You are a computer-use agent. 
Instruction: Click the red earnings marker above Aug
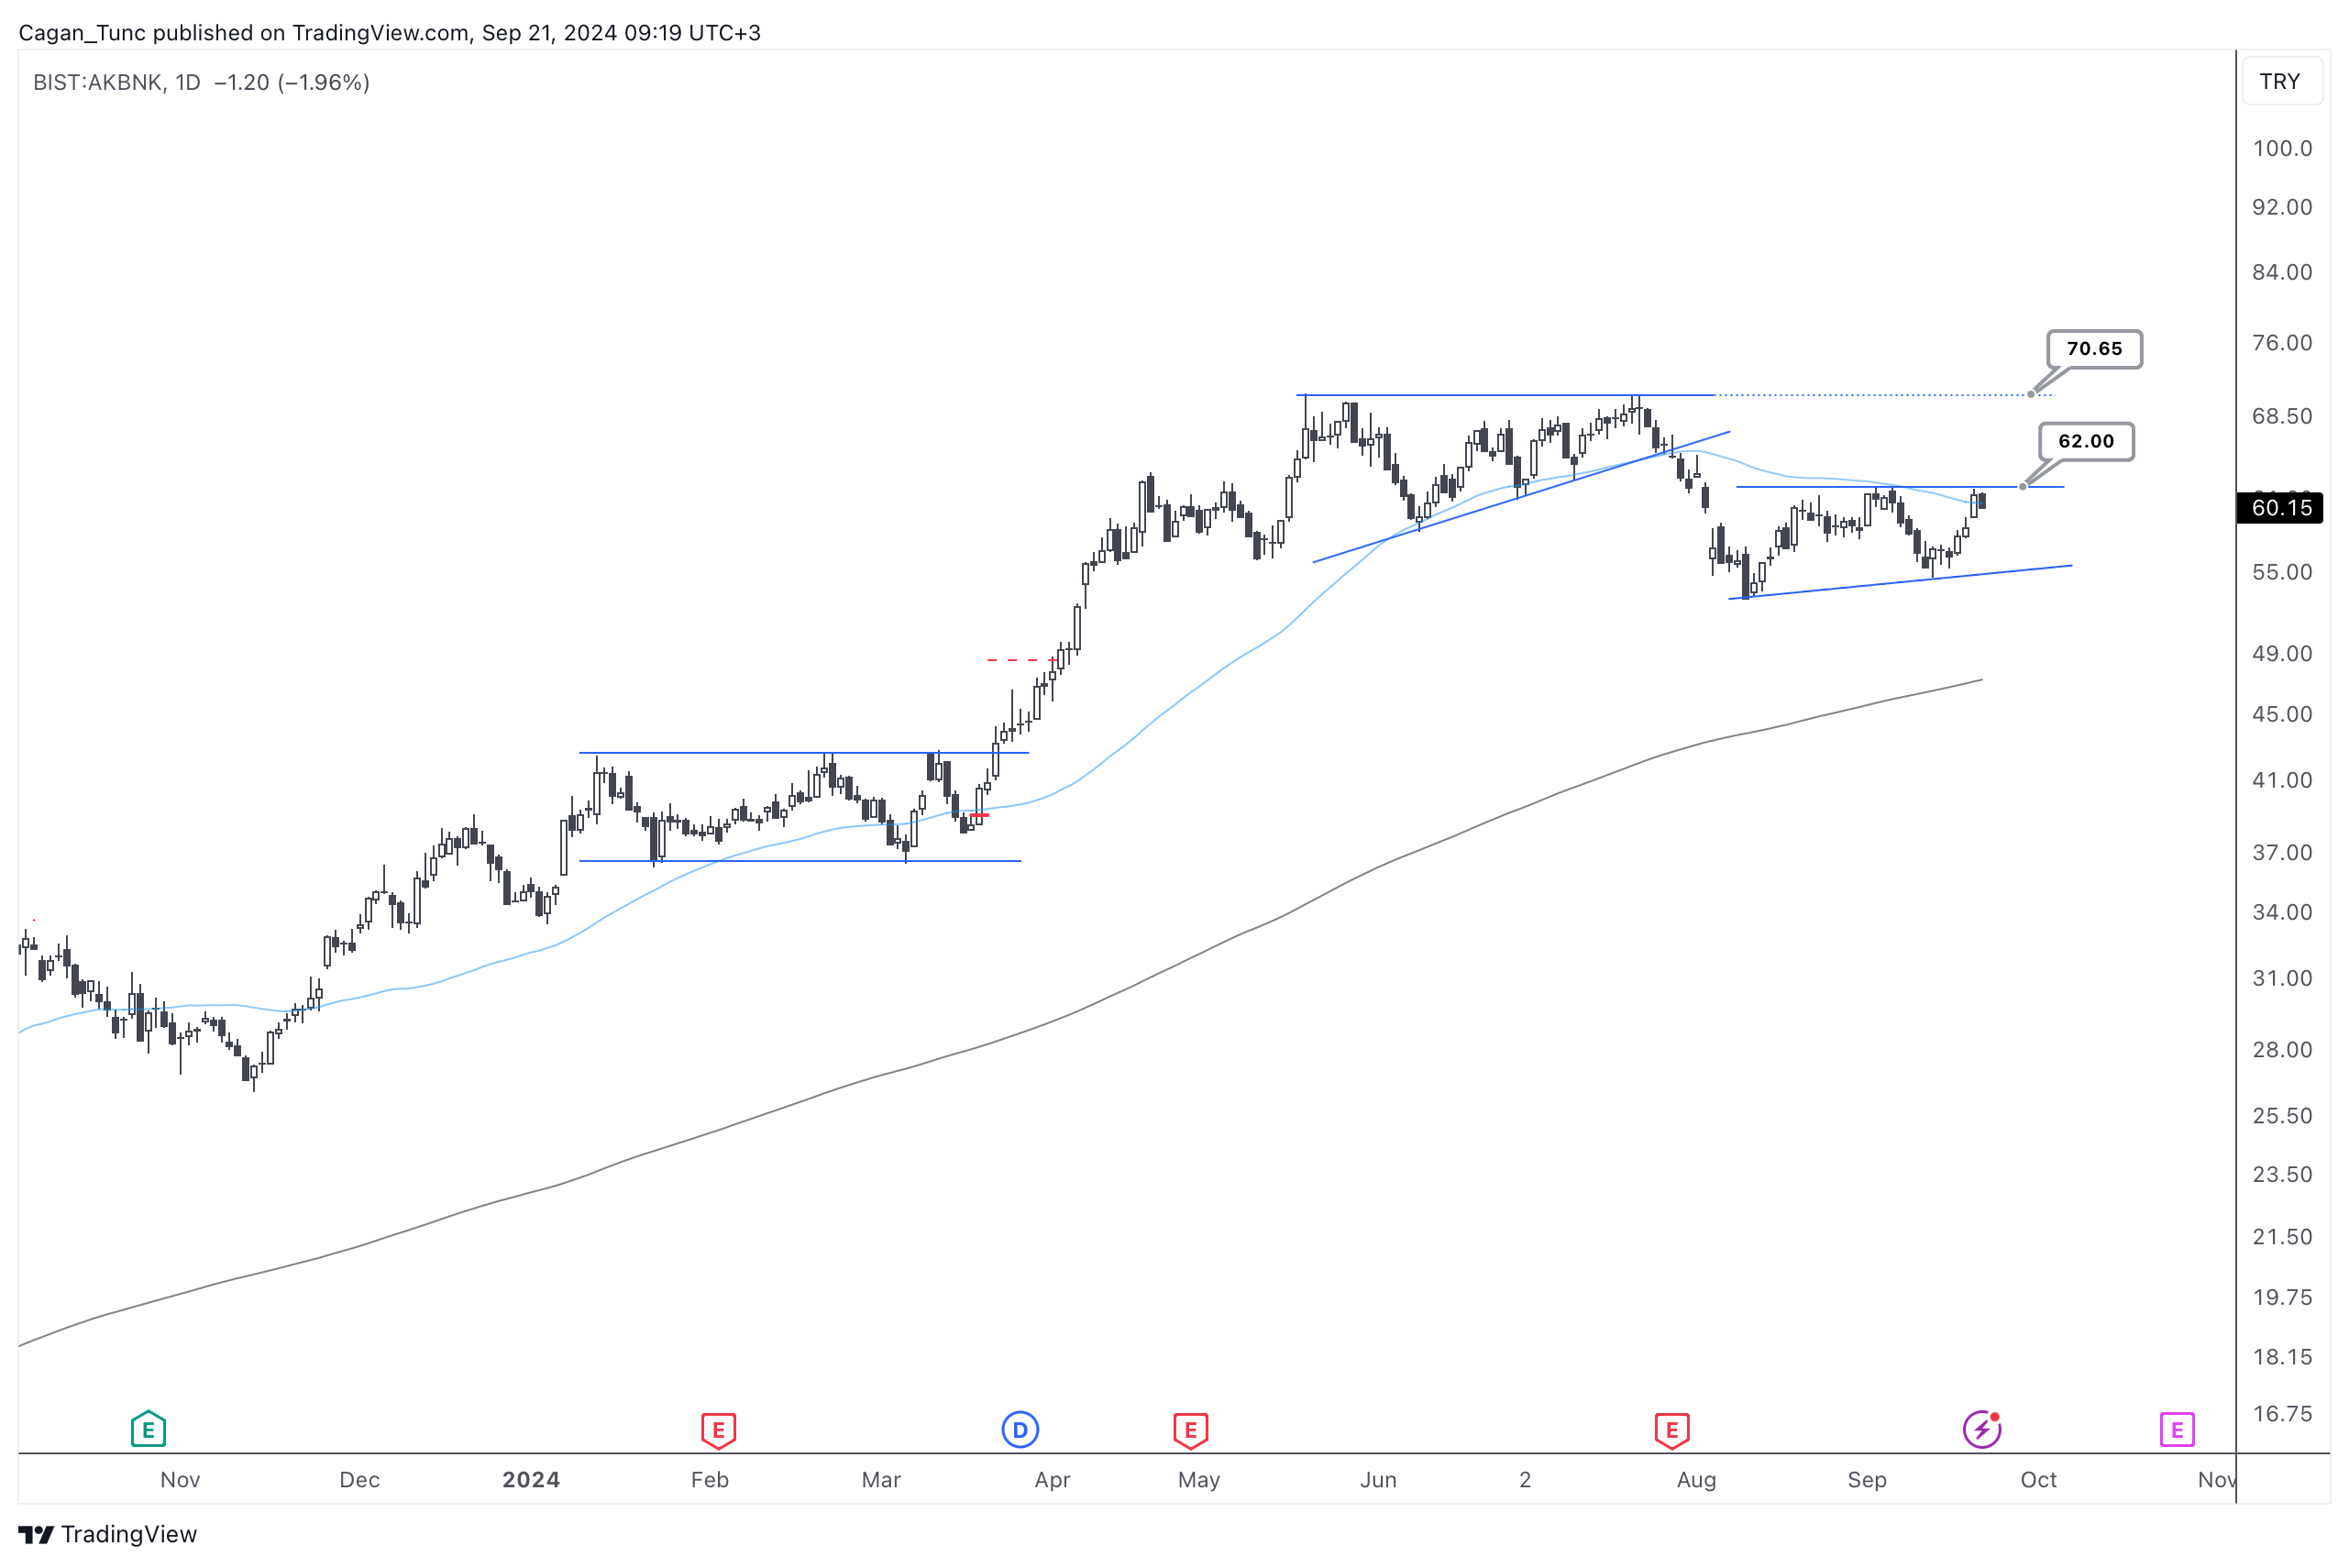point(1671,1430)
